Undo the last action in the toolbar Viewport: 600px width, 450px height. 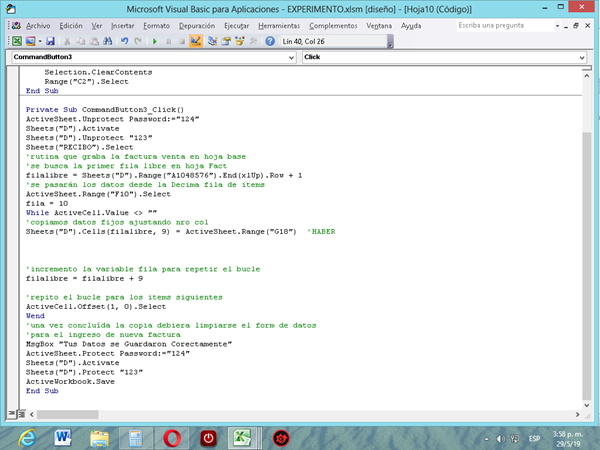tap(124, 41)
